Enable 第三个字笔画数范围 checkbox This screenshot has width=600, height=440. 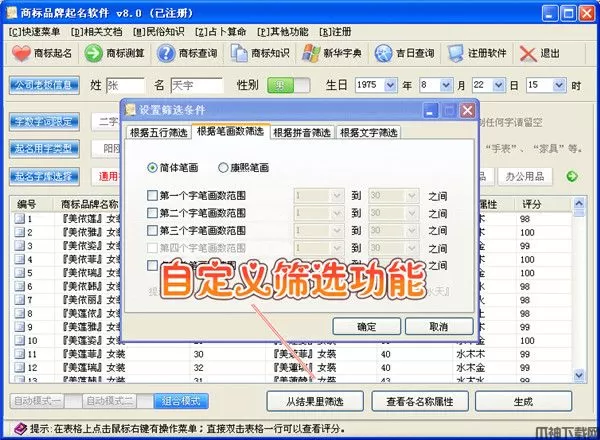pyautogui.click(x=152, y=230)
